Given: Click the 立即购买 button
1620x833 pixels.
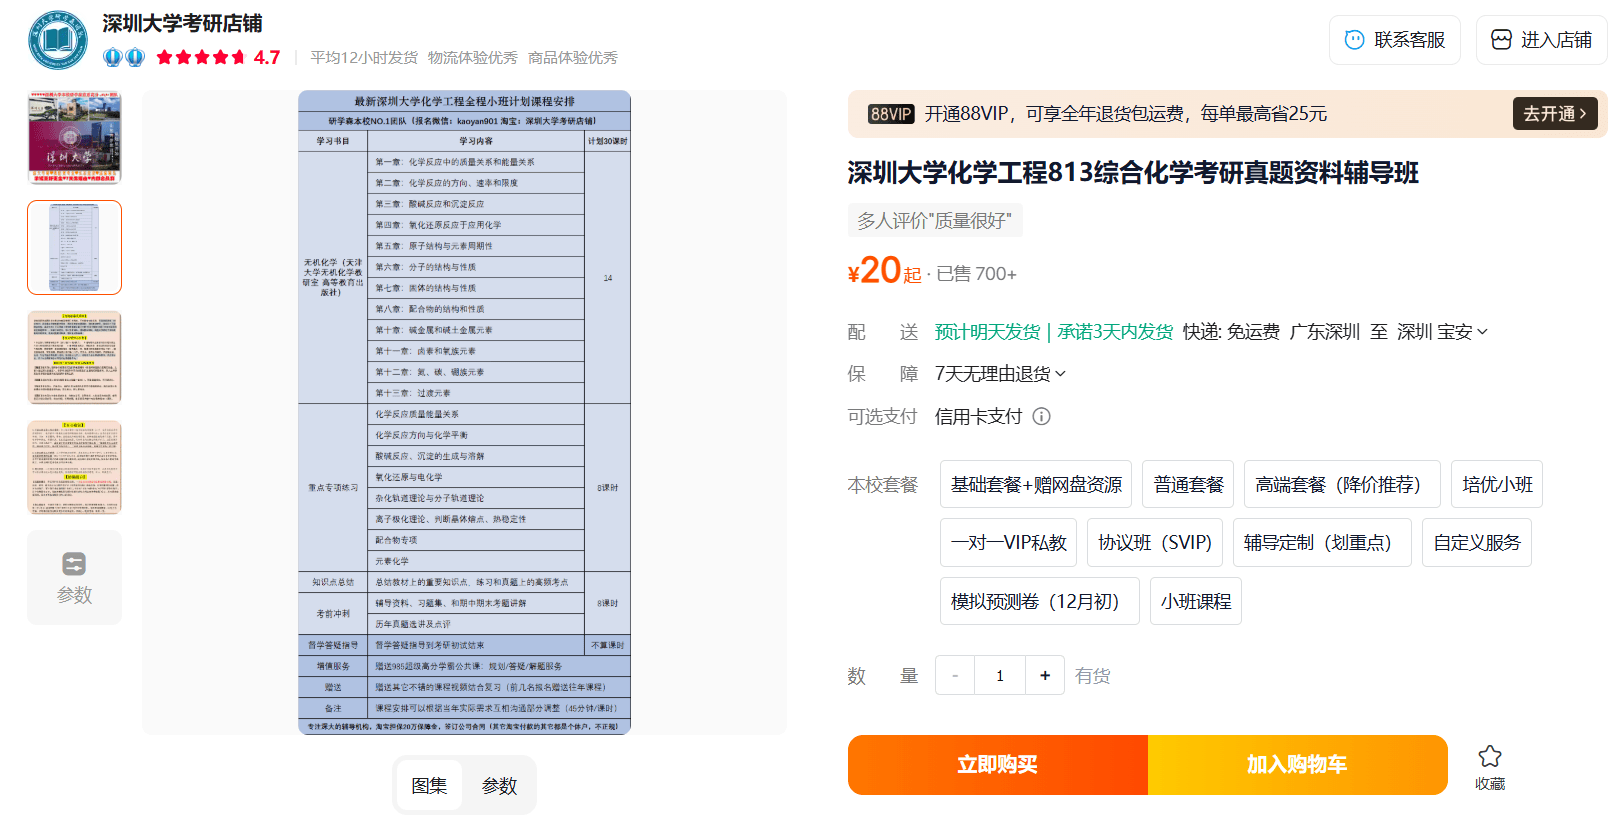Looking at the screenshot, I should pos(998,765).
